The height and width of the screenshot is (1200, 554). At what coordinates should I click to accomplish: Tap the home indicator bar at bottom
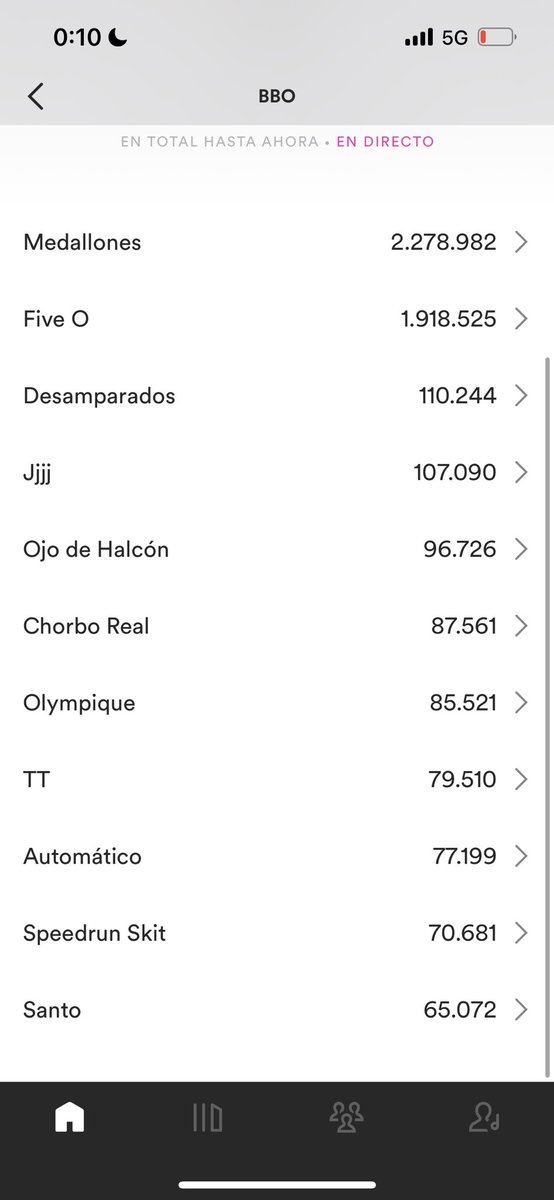coord(277,1185)
